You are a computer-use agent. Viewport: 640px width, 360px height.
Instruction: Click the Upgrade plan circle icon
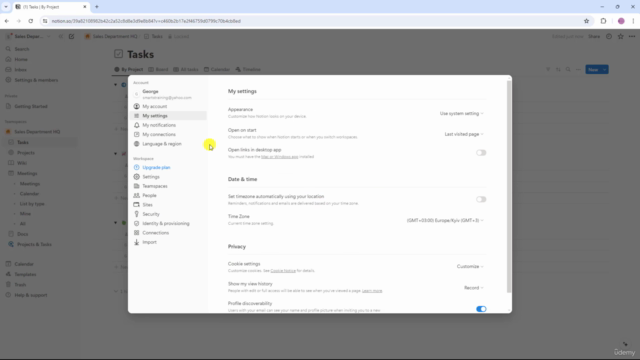[137, 167]
